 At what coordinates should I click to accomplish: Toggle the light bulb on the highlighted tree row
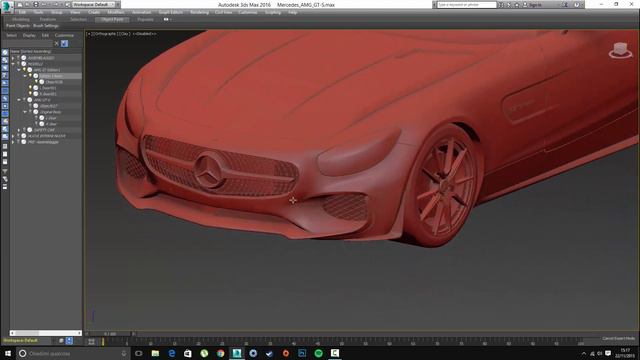click(x=30, y=76)
